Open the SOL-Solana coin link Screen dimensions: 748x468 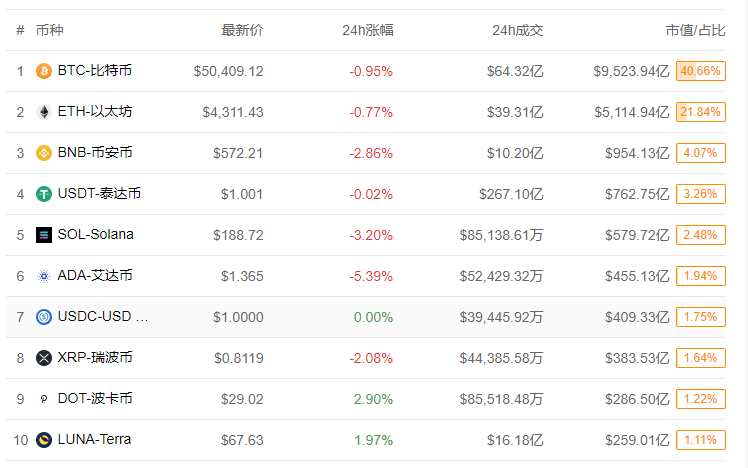(x=95, y=235)
